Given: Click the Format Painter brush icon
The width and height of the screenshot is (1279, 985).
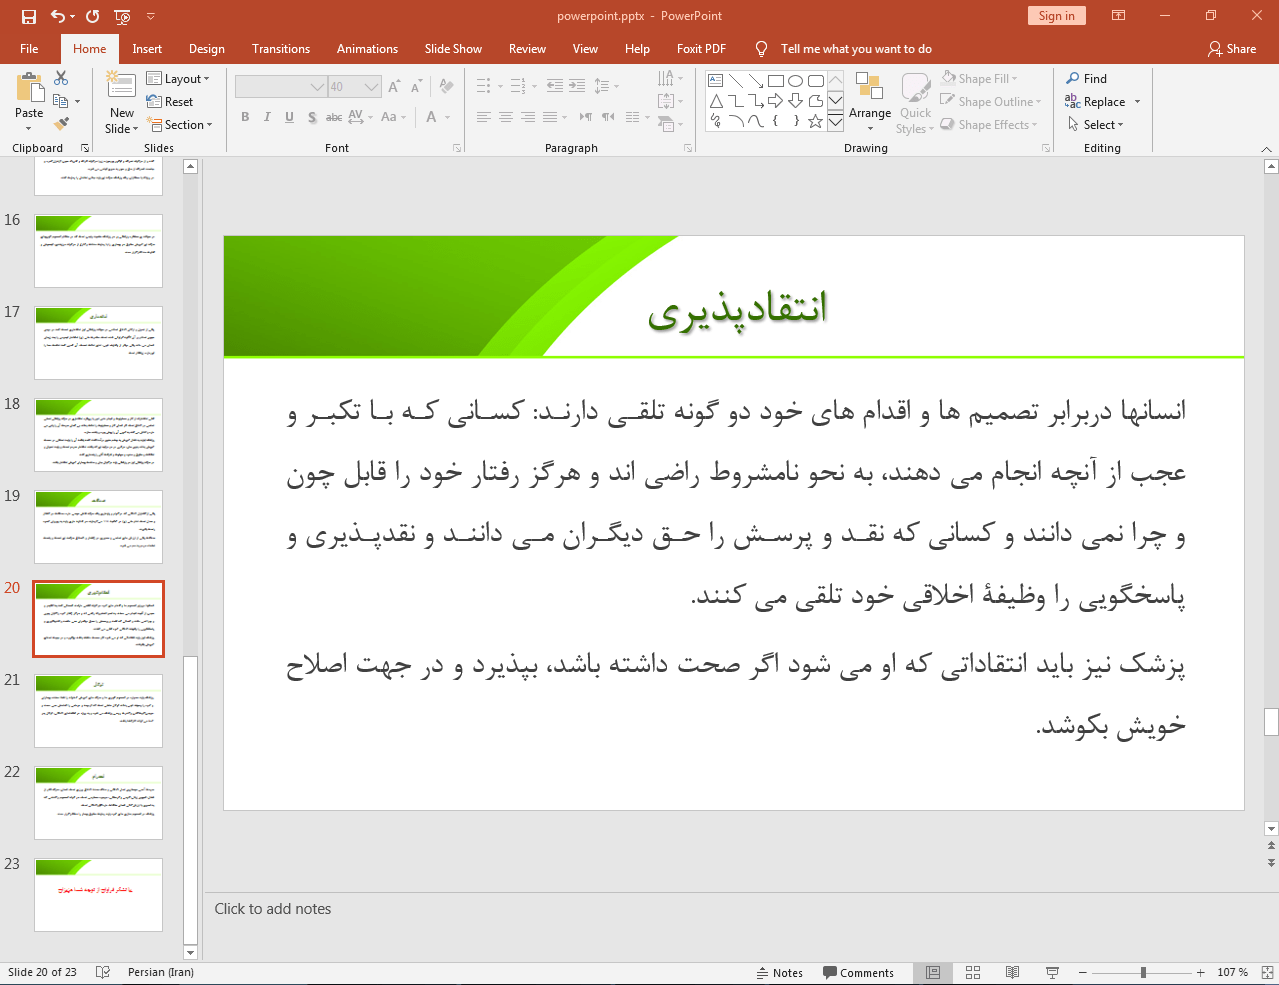Looking at the screenshot, I should click(61, 124).
